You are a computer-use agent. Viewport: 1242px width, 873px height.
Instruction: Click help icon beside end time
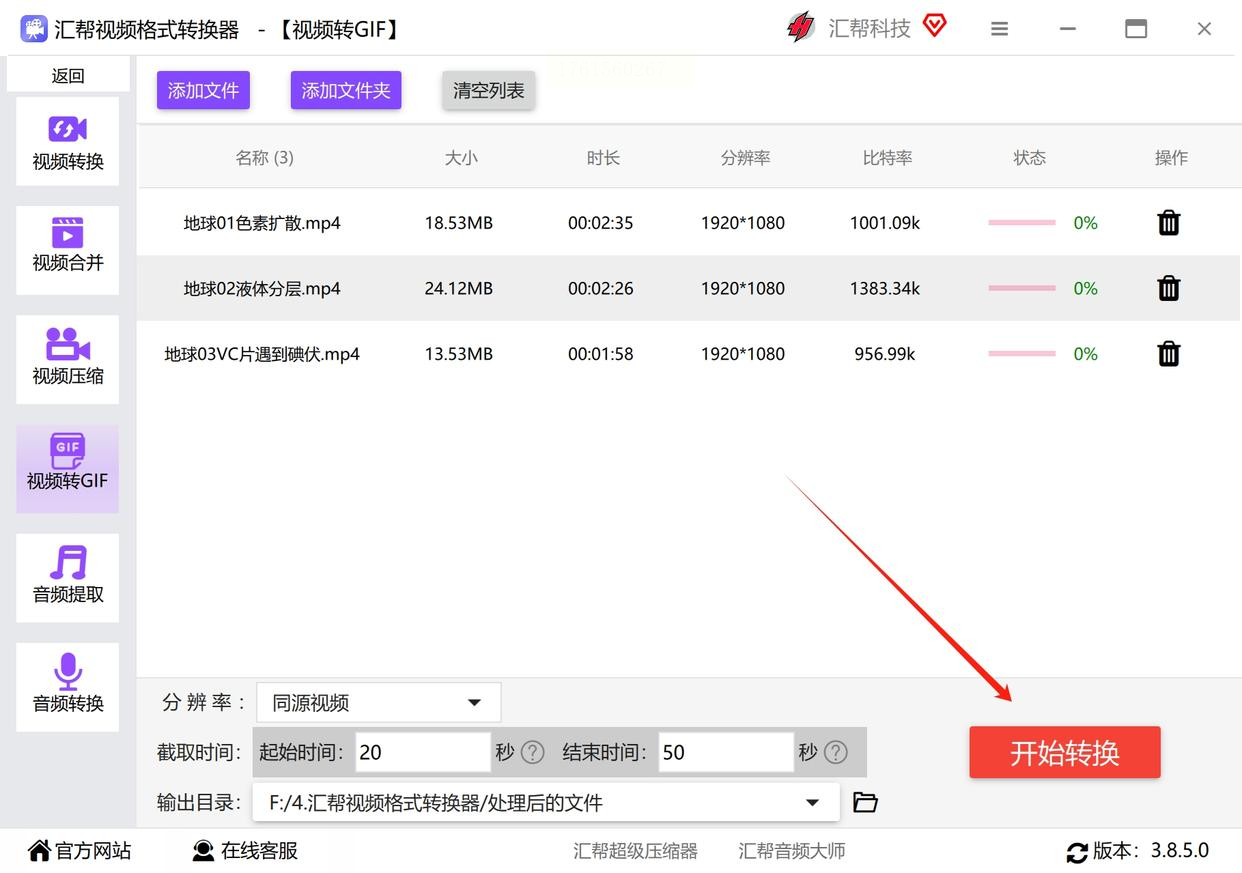tap(836, 752)
